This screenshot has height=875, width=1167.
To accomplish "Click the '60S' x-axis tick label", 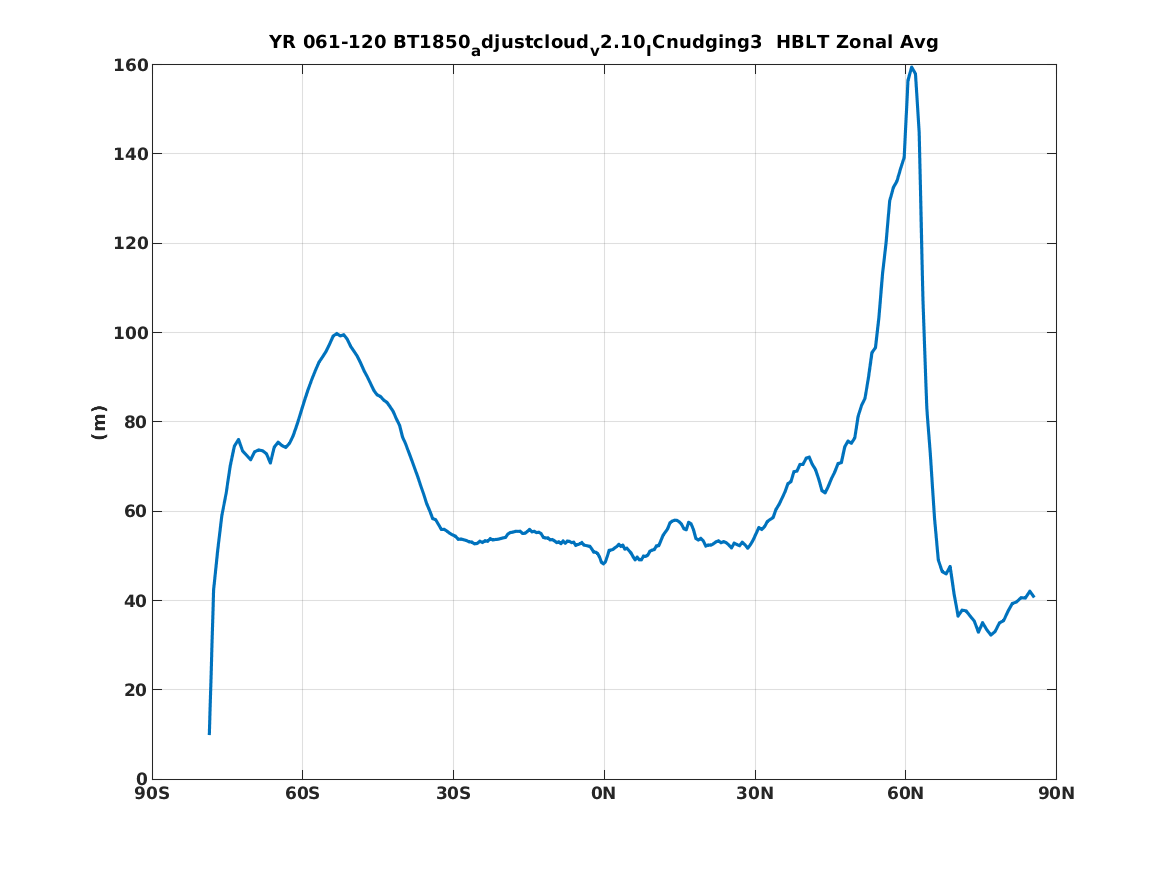I will coord(303,794).
